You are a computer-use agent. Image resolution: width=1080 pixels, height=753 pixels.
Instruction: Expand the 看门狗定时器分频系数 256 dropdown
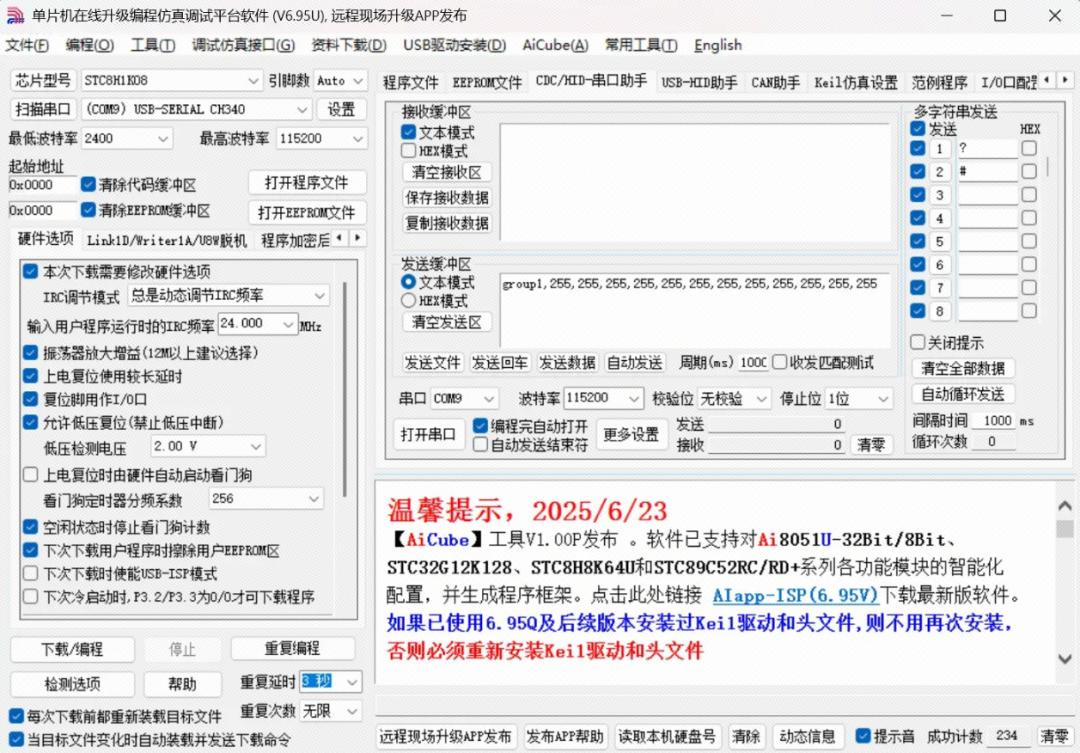pos(313,499)
